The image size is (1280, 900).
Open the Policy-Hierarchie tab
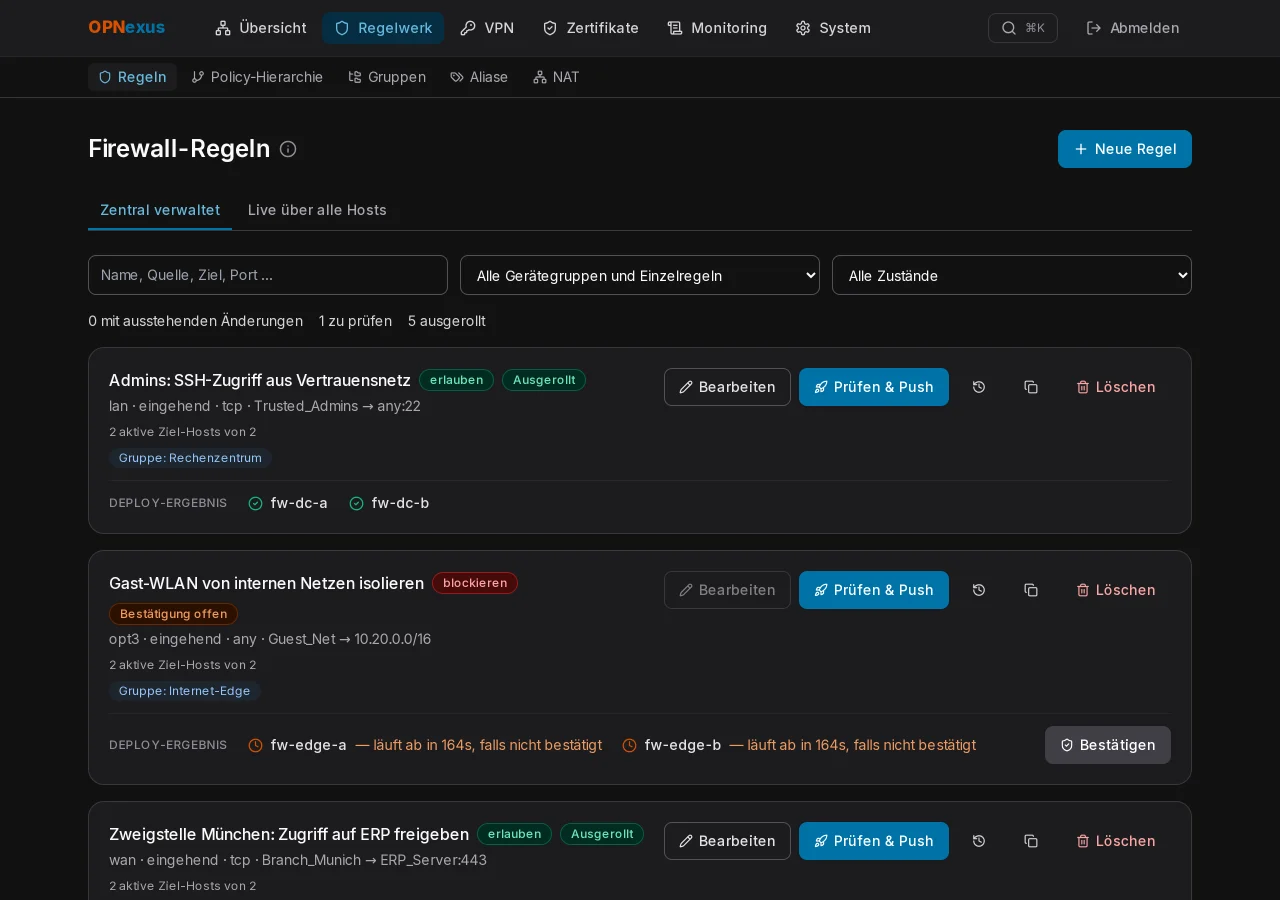257,77
